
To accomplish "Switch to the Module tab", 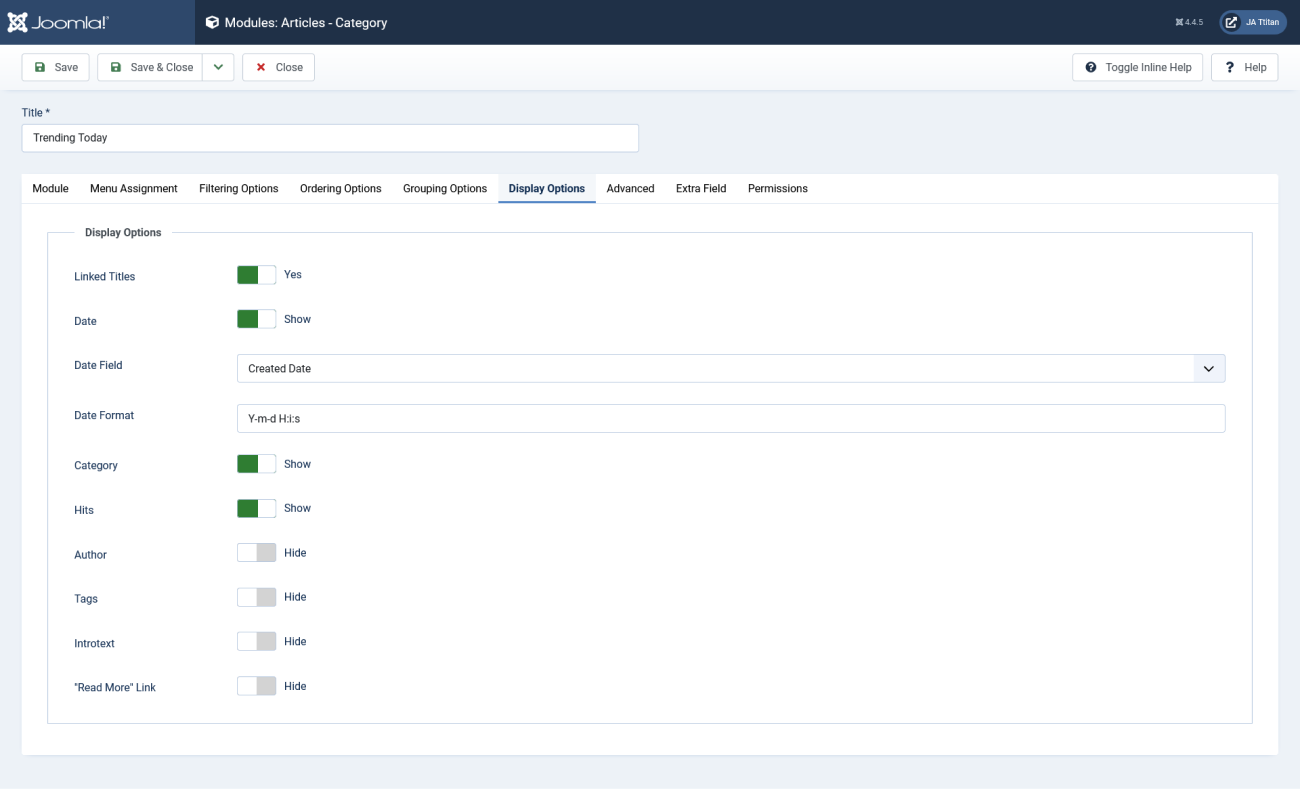I will coord(50,188).
